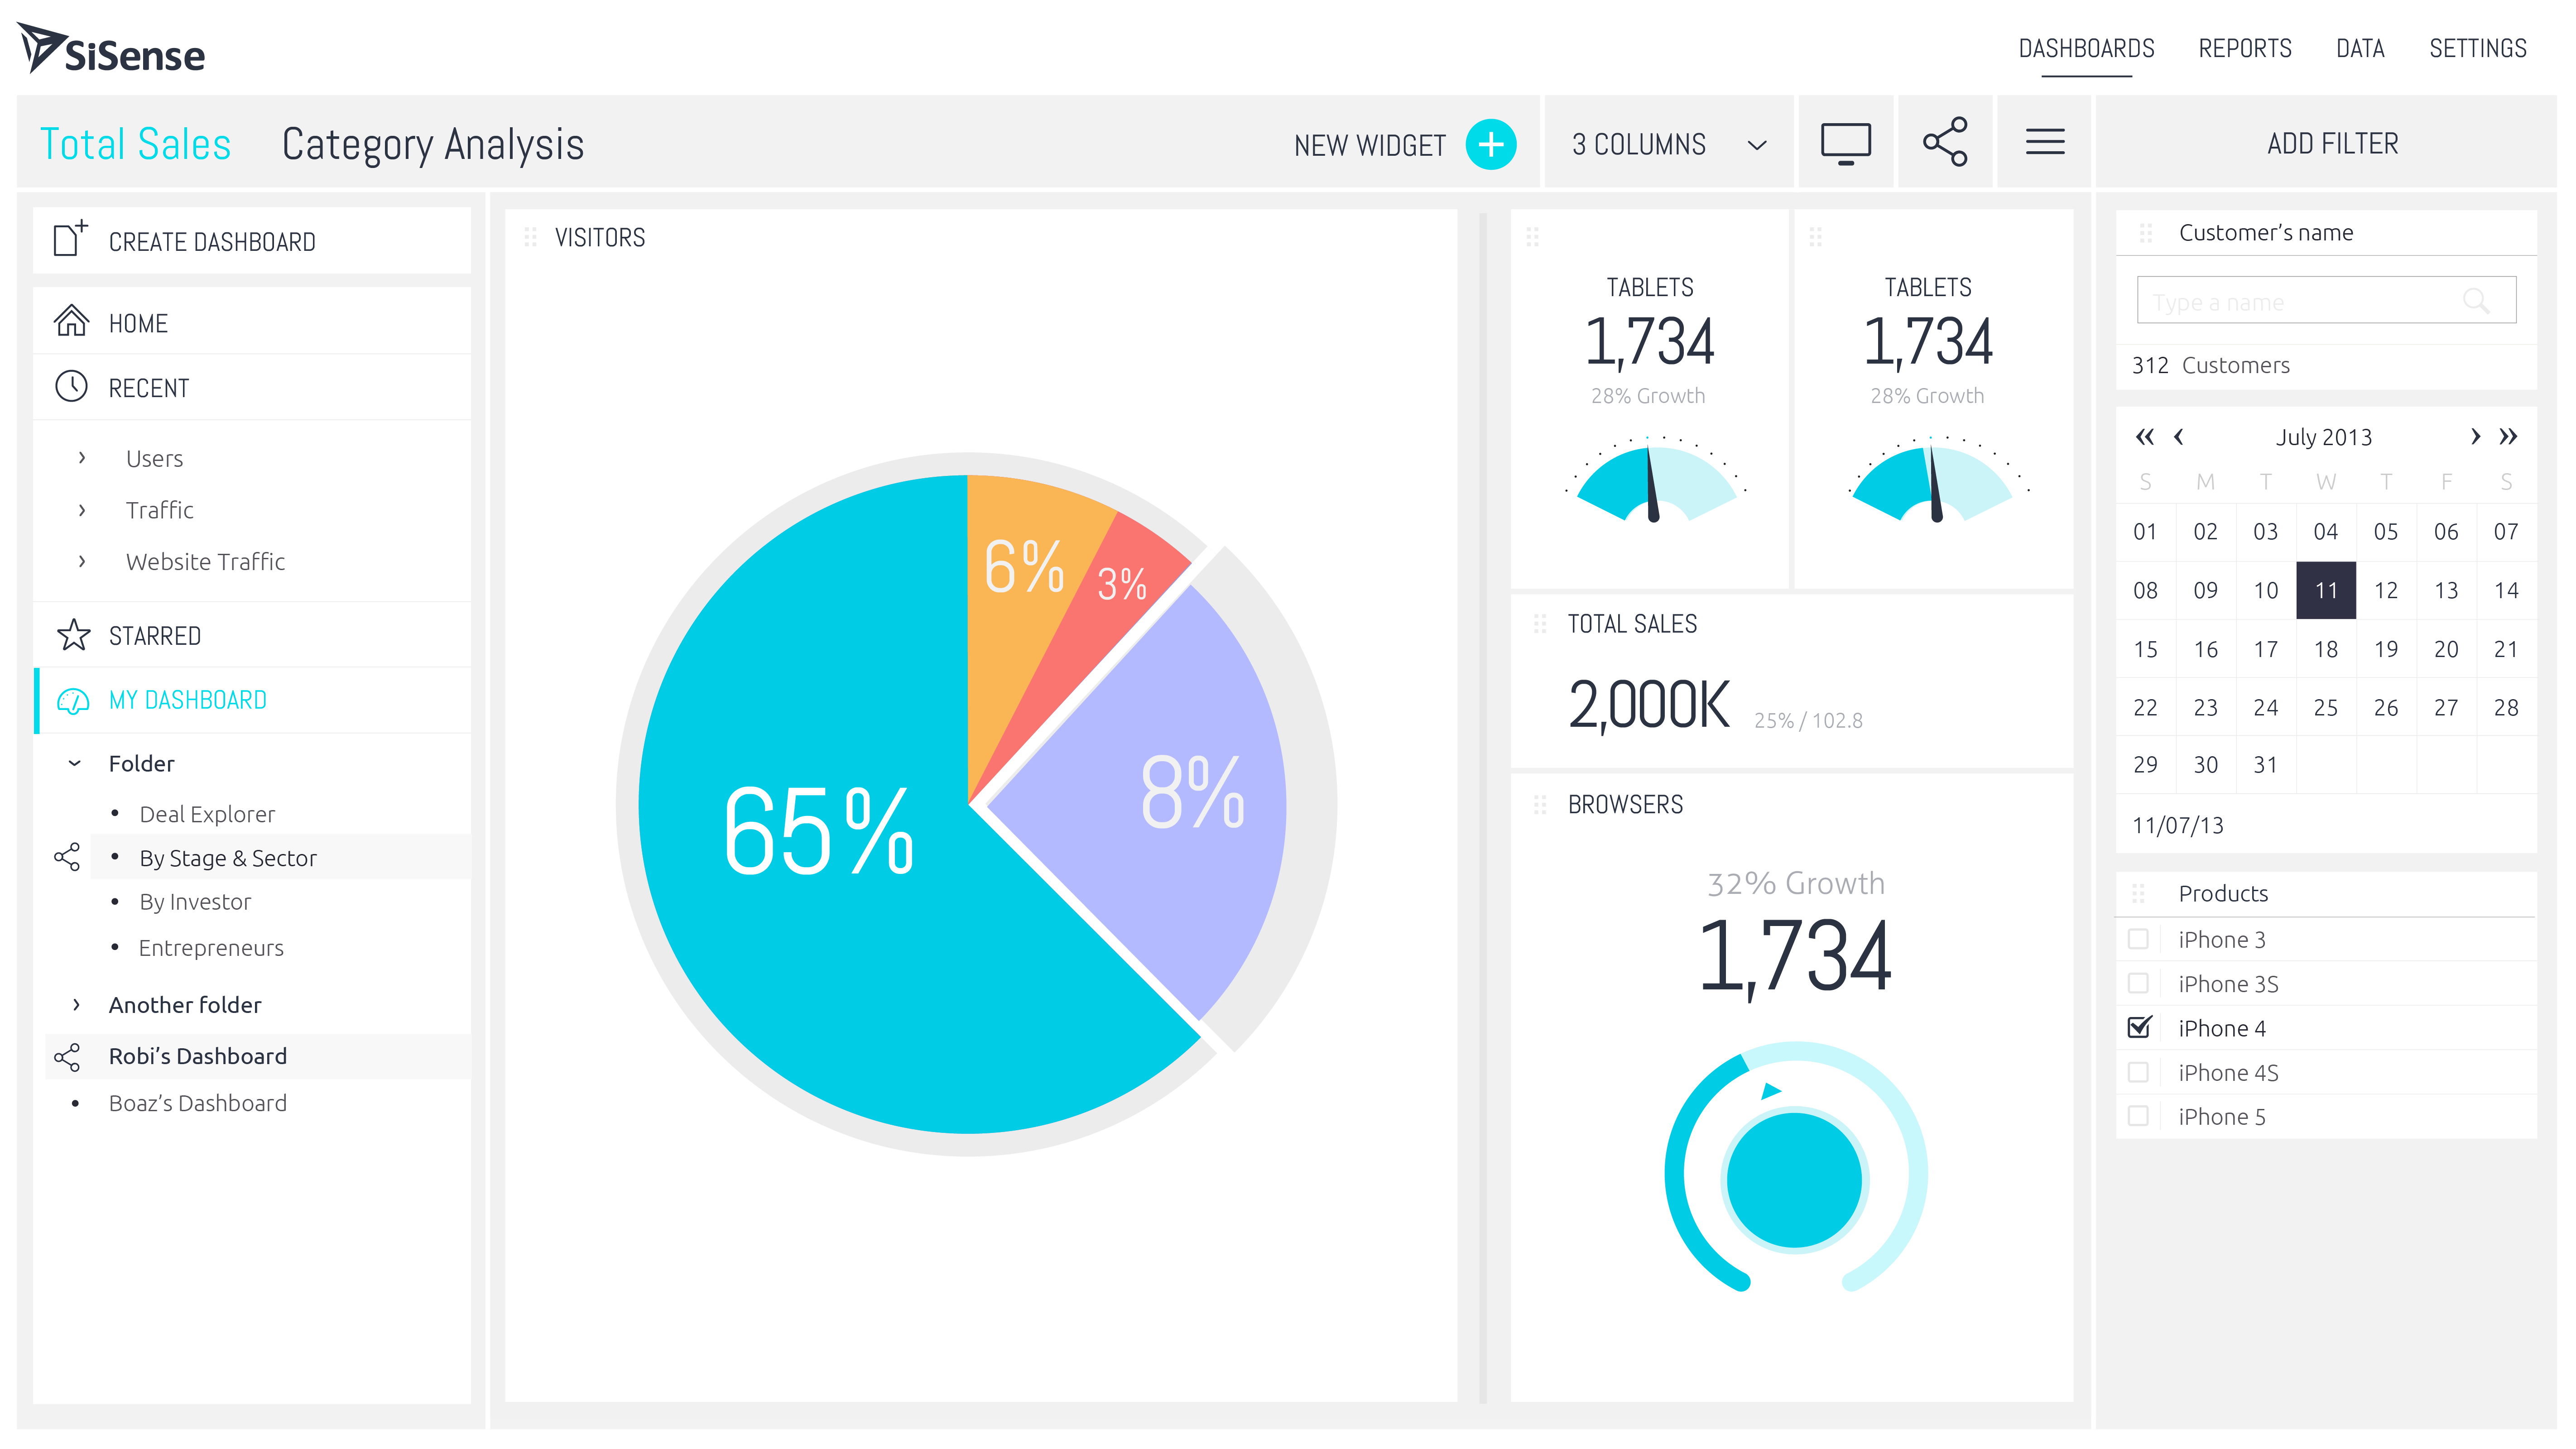Click share icon beside Robi's Dashboard
The width and height of the screenshot is (2576, 1449).
pyautogui.click(x=67, y=1057)
